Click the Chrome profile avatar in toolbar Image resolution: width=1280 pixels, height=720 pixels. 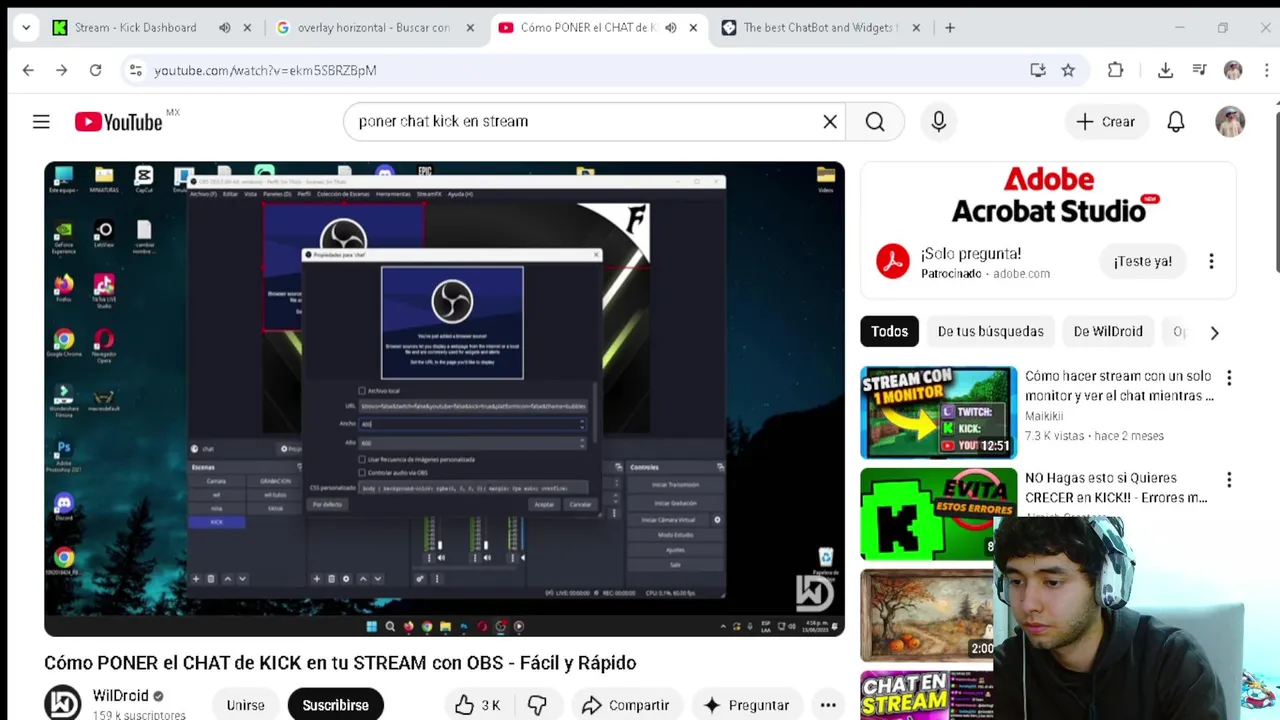coord(1233,70)
